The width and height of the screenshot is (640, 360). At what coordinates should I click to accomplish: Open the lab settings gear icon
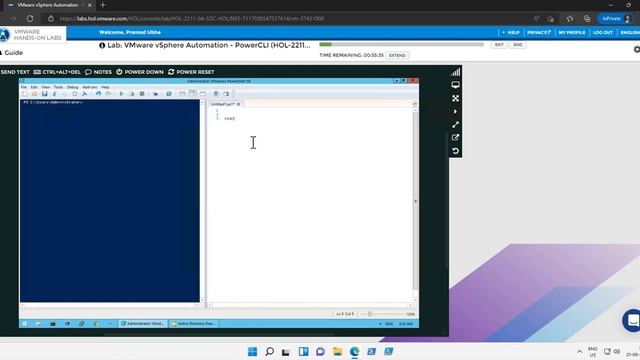637,49
